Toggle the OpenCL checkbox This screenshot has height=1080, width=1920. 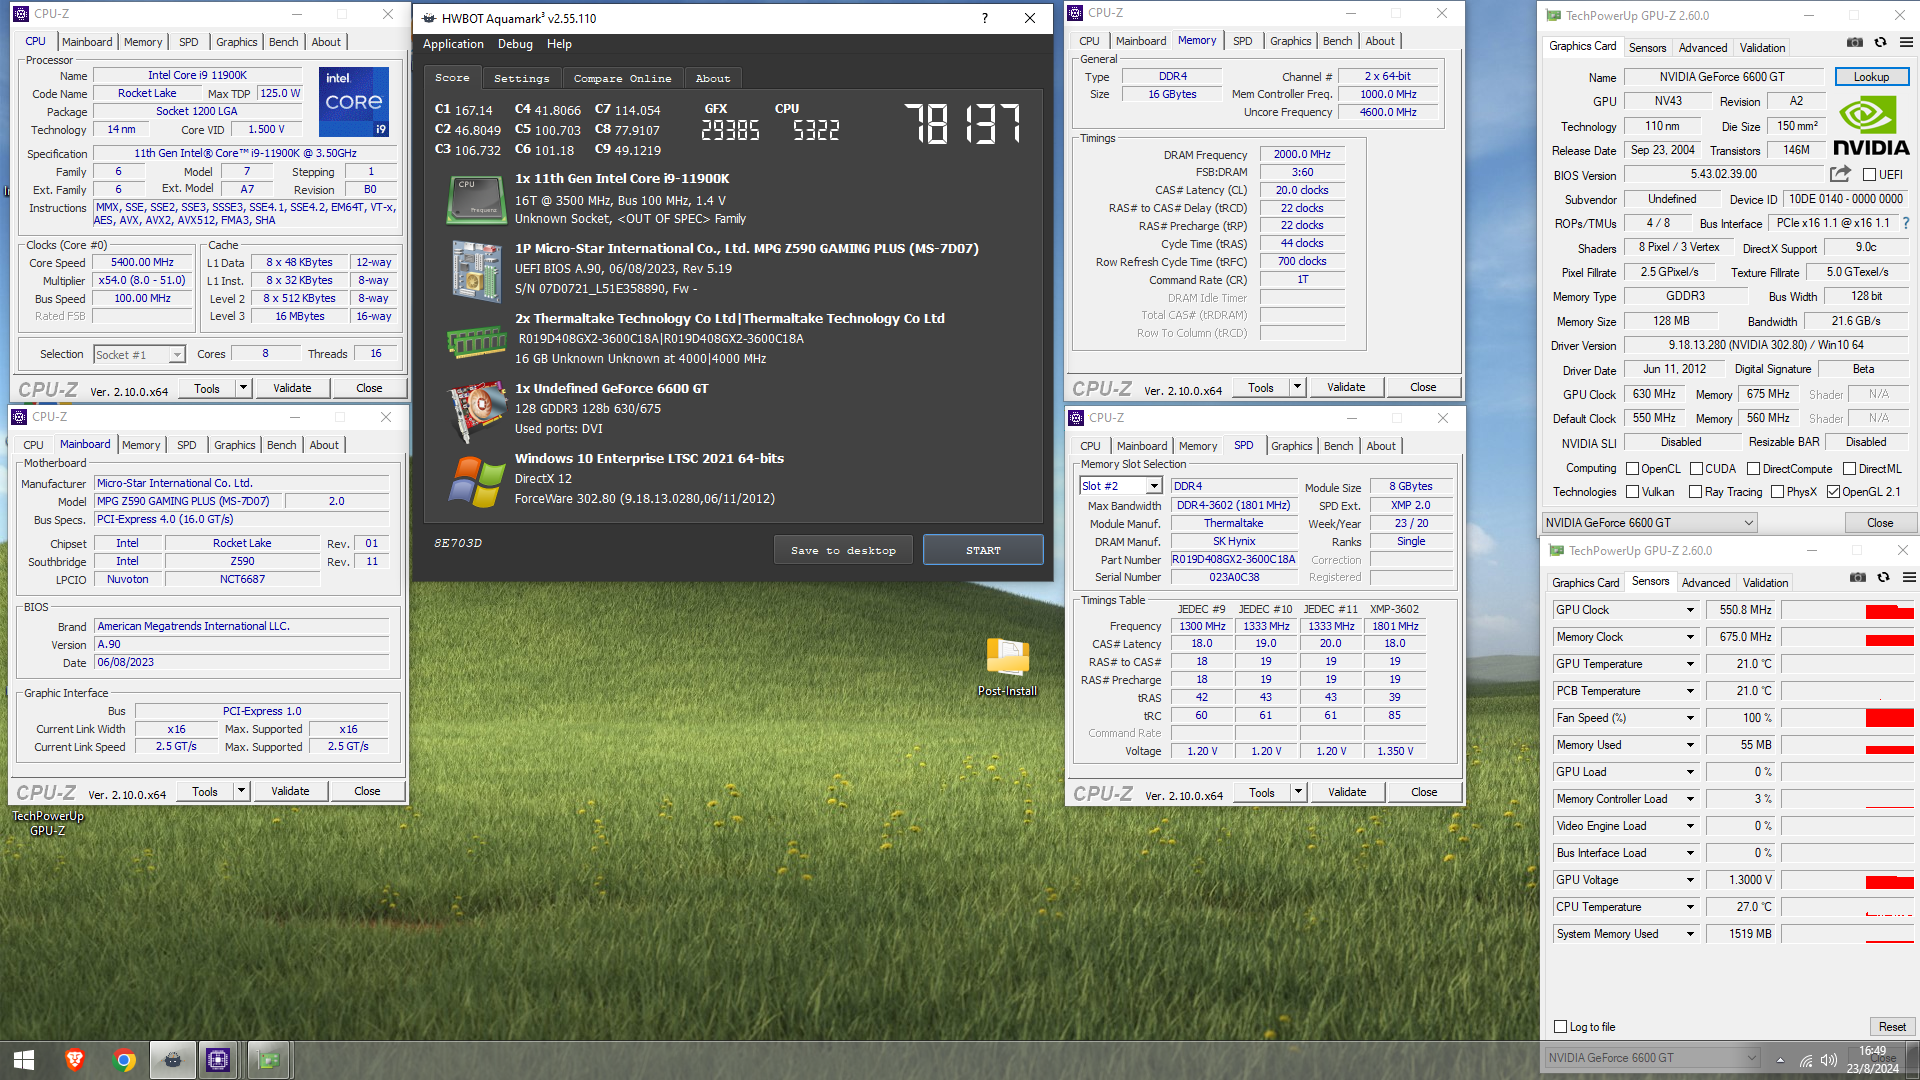click(1632, 469)
